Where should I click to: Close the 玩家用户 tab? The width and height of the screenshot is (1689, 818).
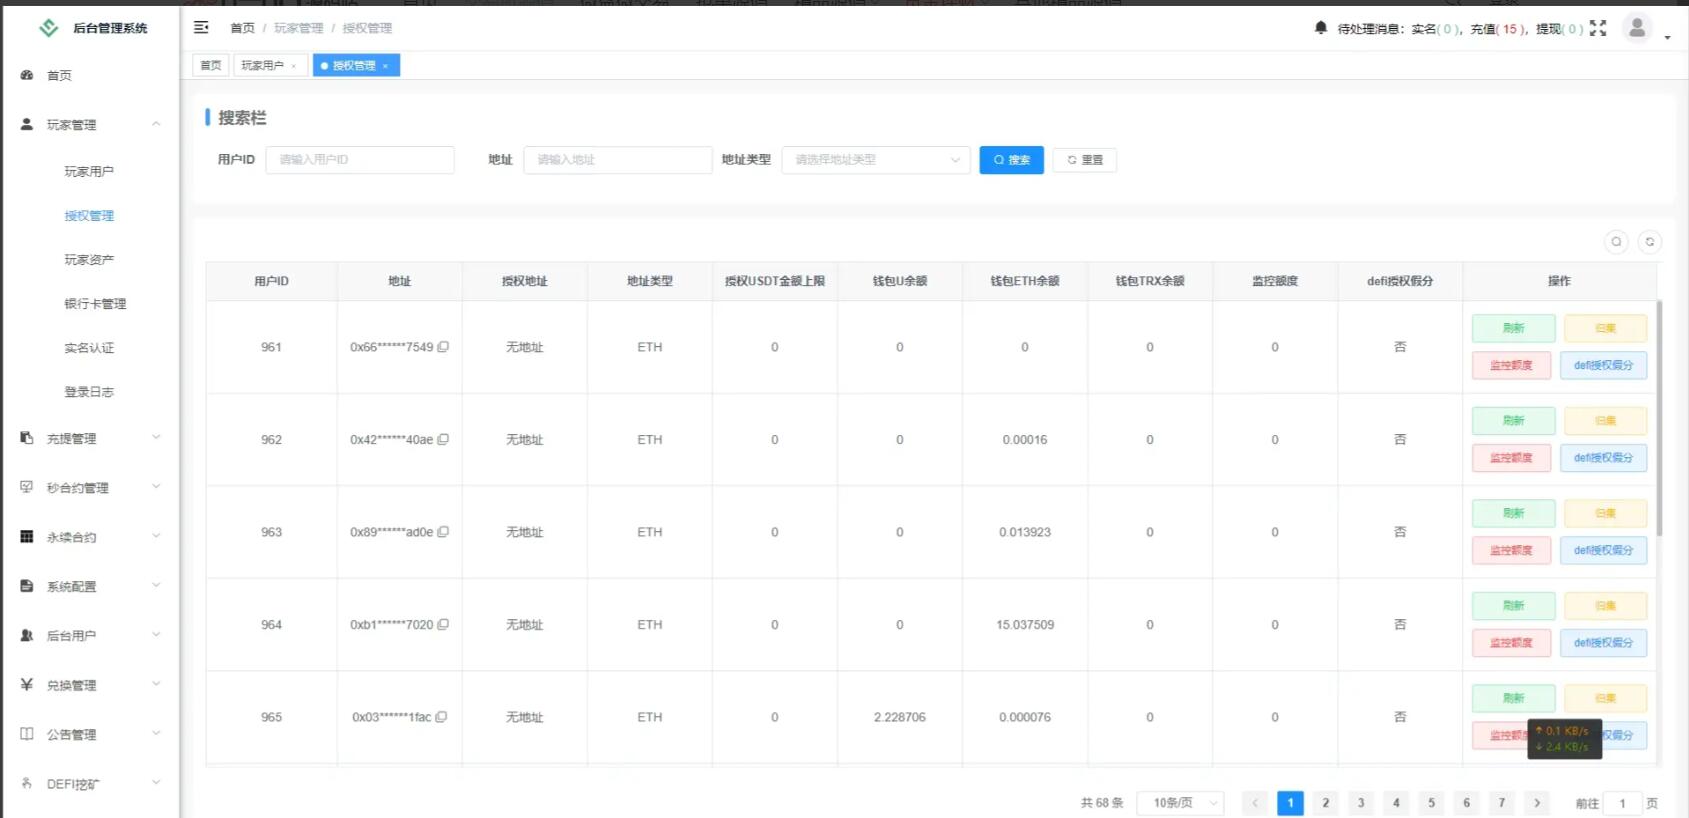coord(294,66)
